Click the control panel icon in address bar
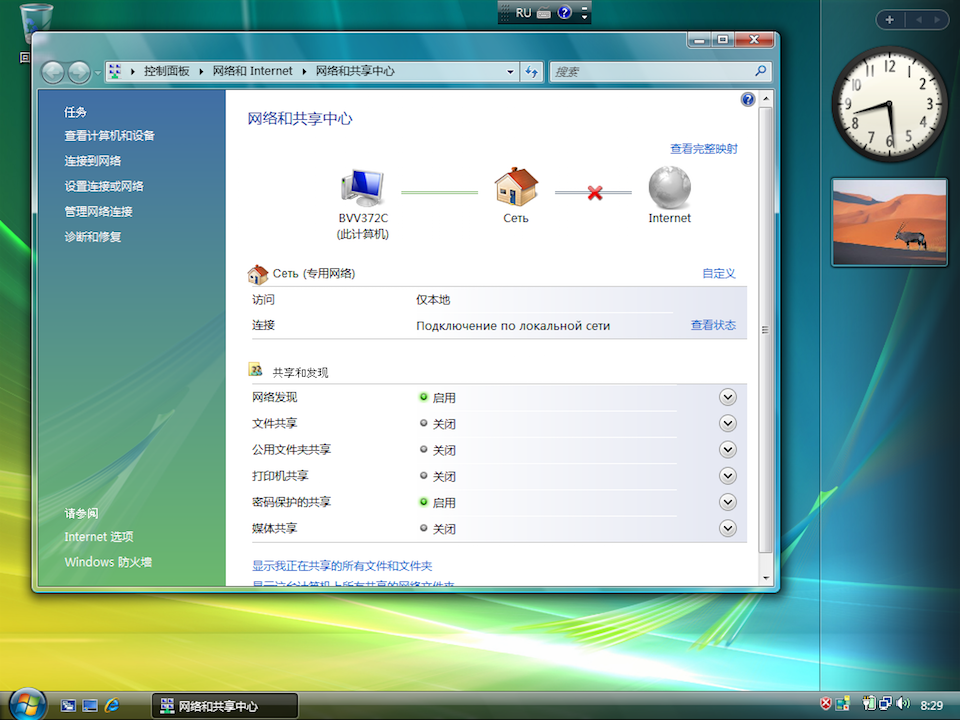The width and height of the screenshot is (960, 720). point(114,72)
